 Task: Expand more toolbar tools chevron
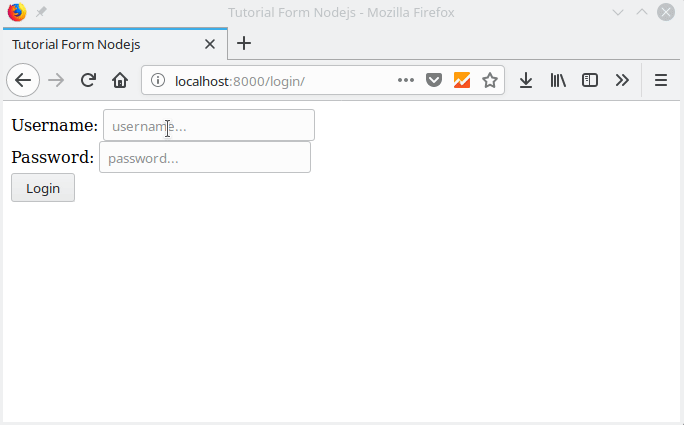click(x=622, y=80)
